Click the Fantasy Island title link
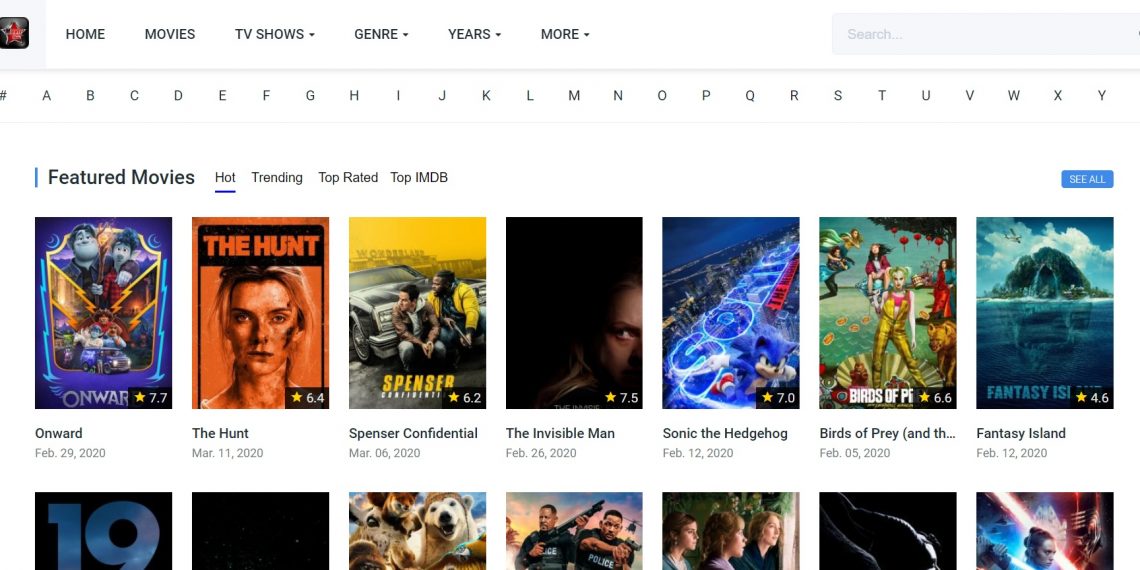Screen dimensions: 1140x570 tap(1021, 433)
